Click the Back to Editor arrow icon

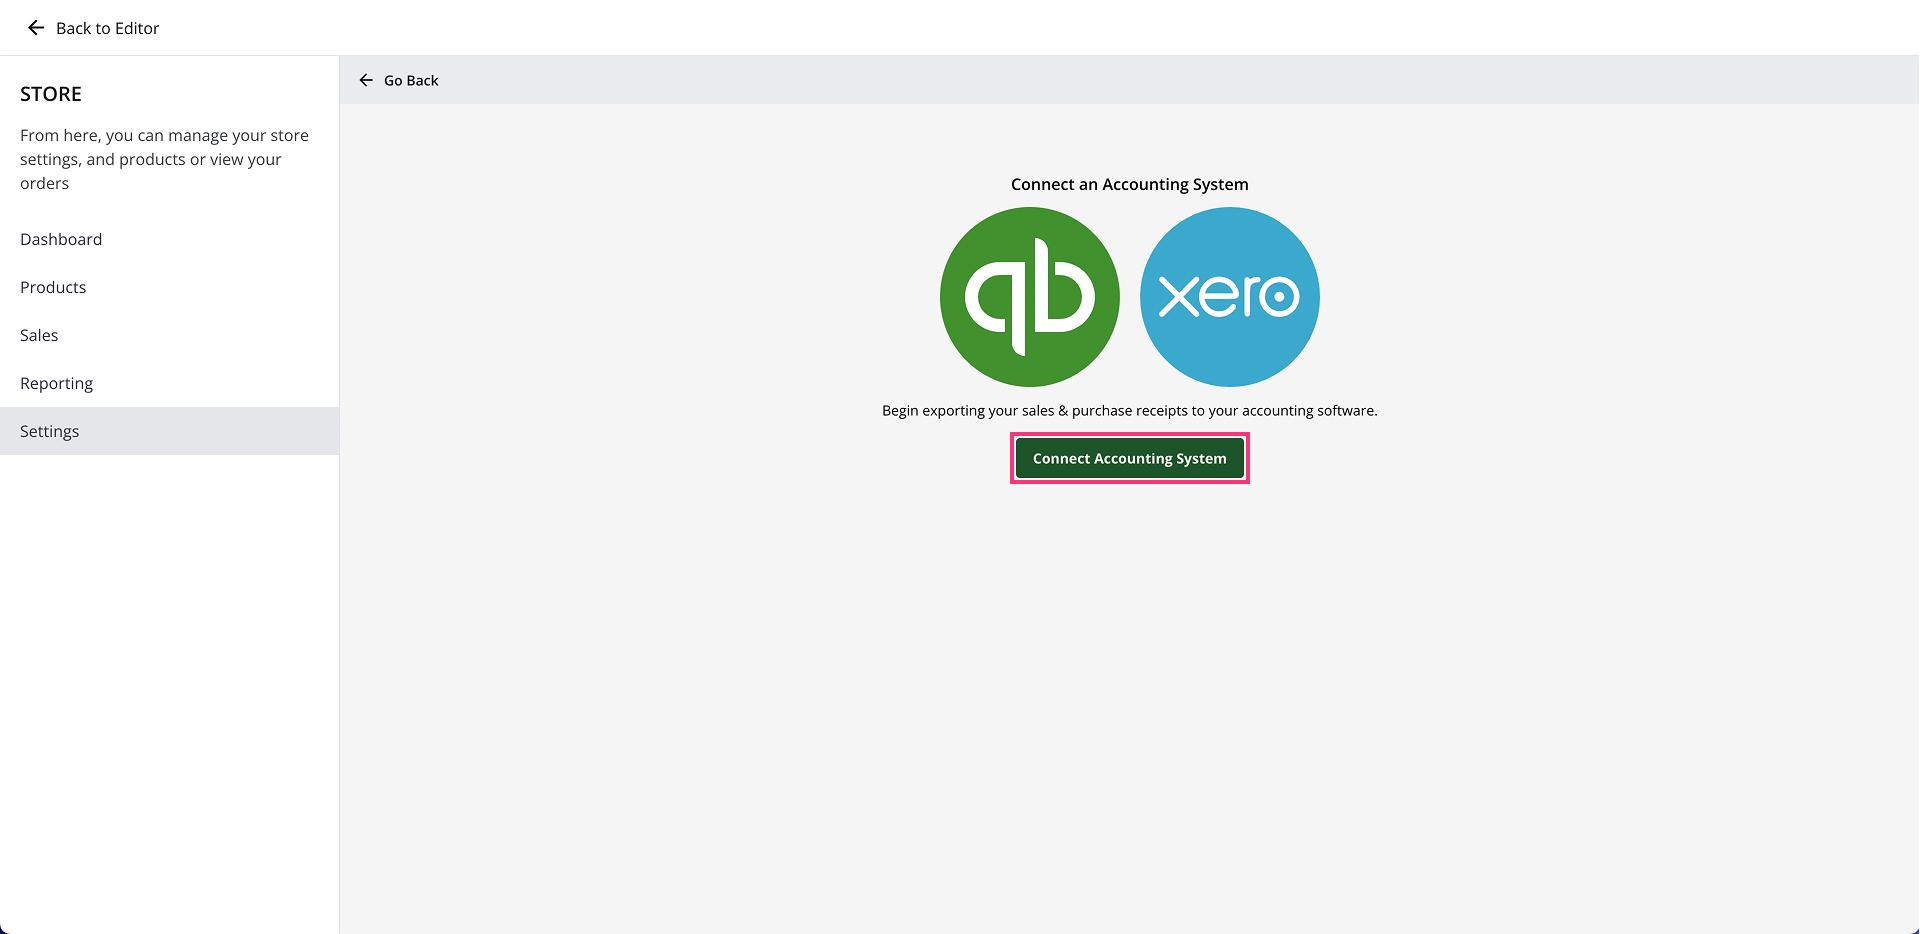point(36,28)
